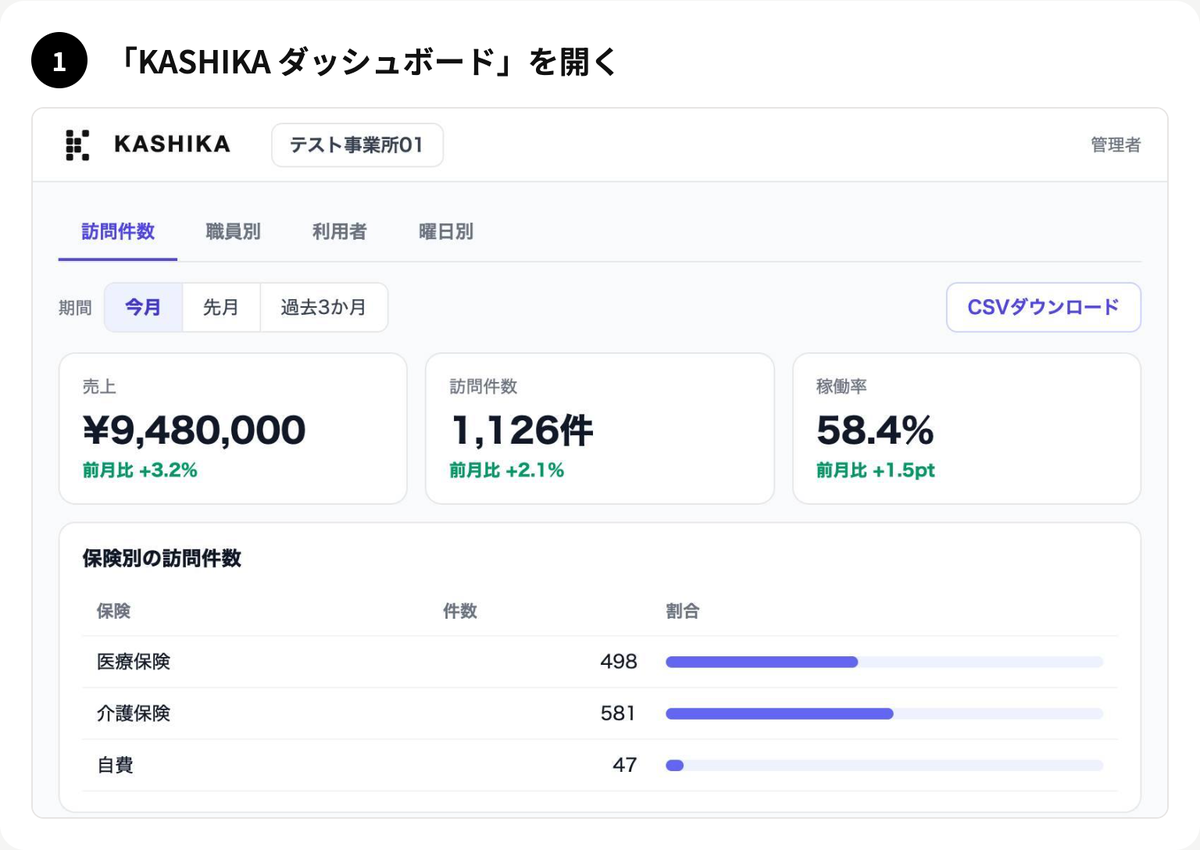
Task: Switch to the 職員別 tab
Action: tap(233, 232)
